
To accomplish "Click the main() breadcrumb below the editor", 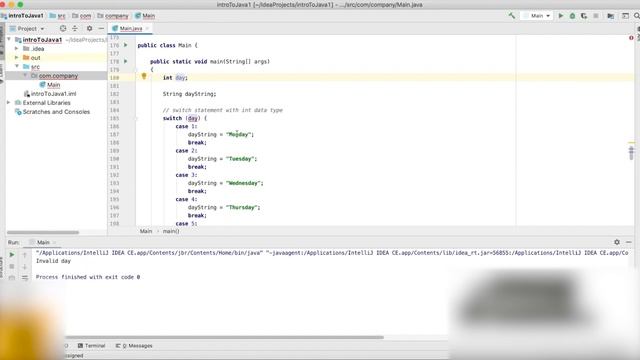I will [171, 231].
